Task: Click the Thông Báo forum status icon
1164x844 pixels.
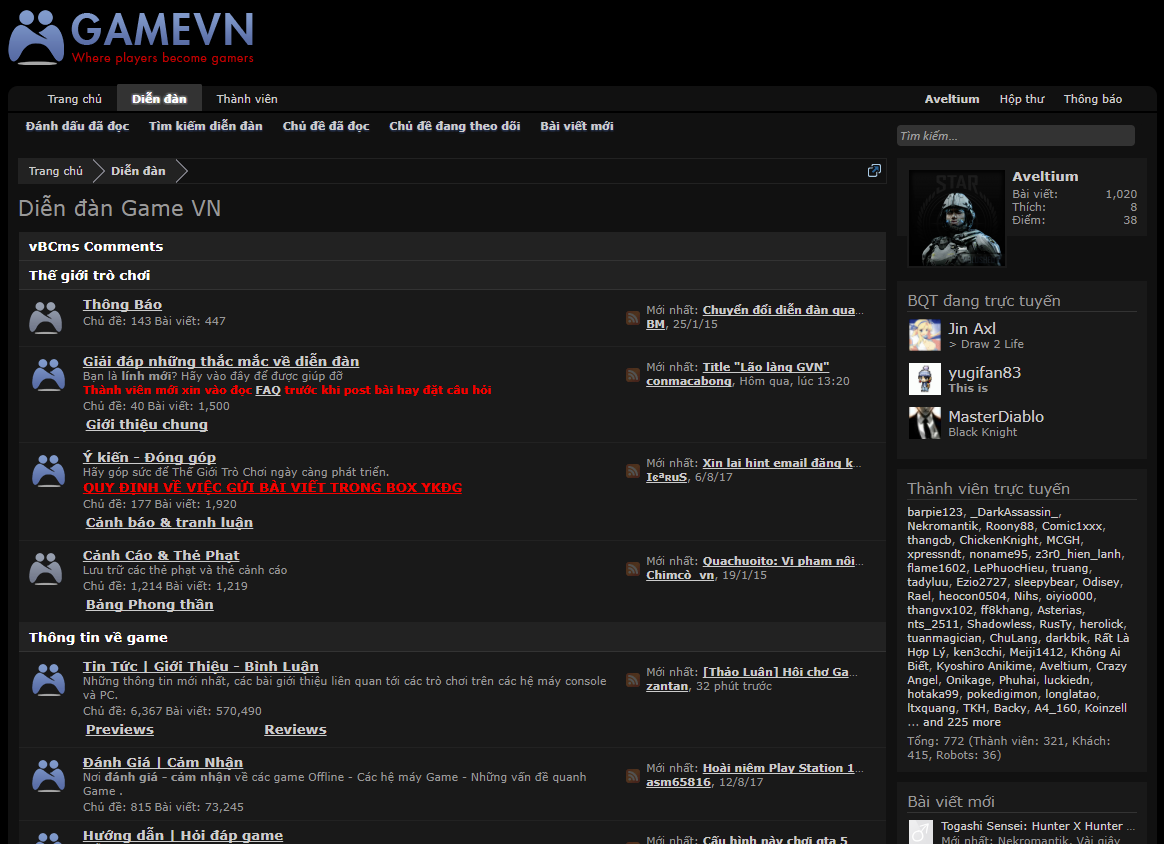Action: point(45,318)
